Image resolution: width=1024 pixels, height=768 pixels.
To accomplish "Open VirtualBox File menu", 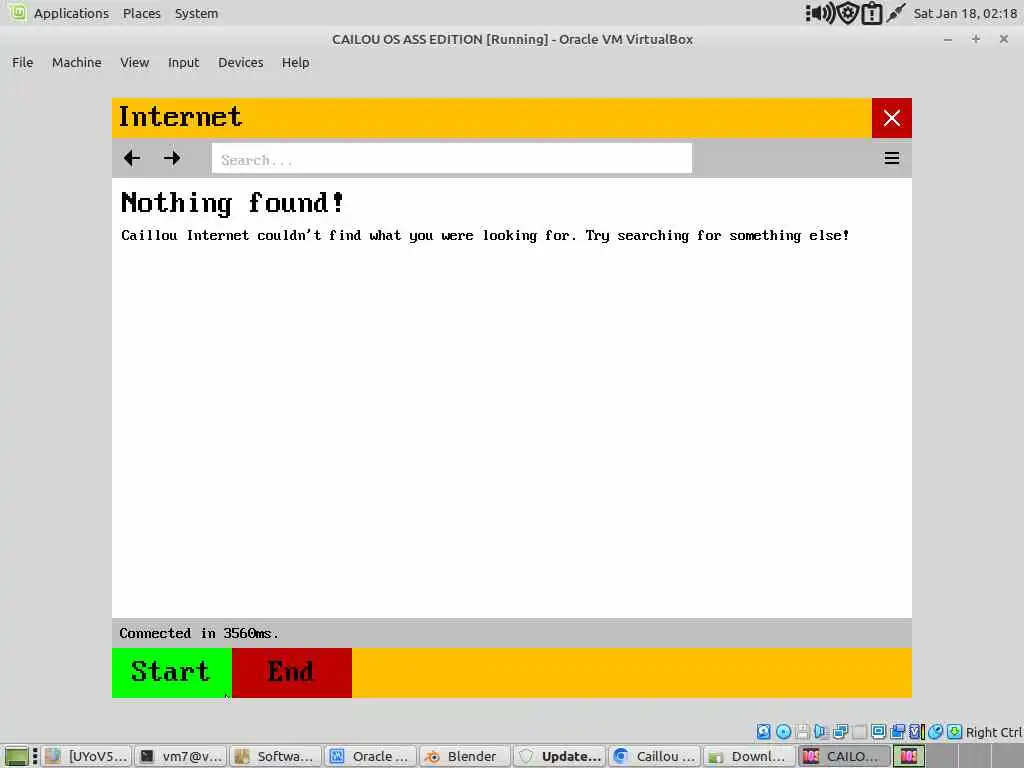I will click(22, 63).
